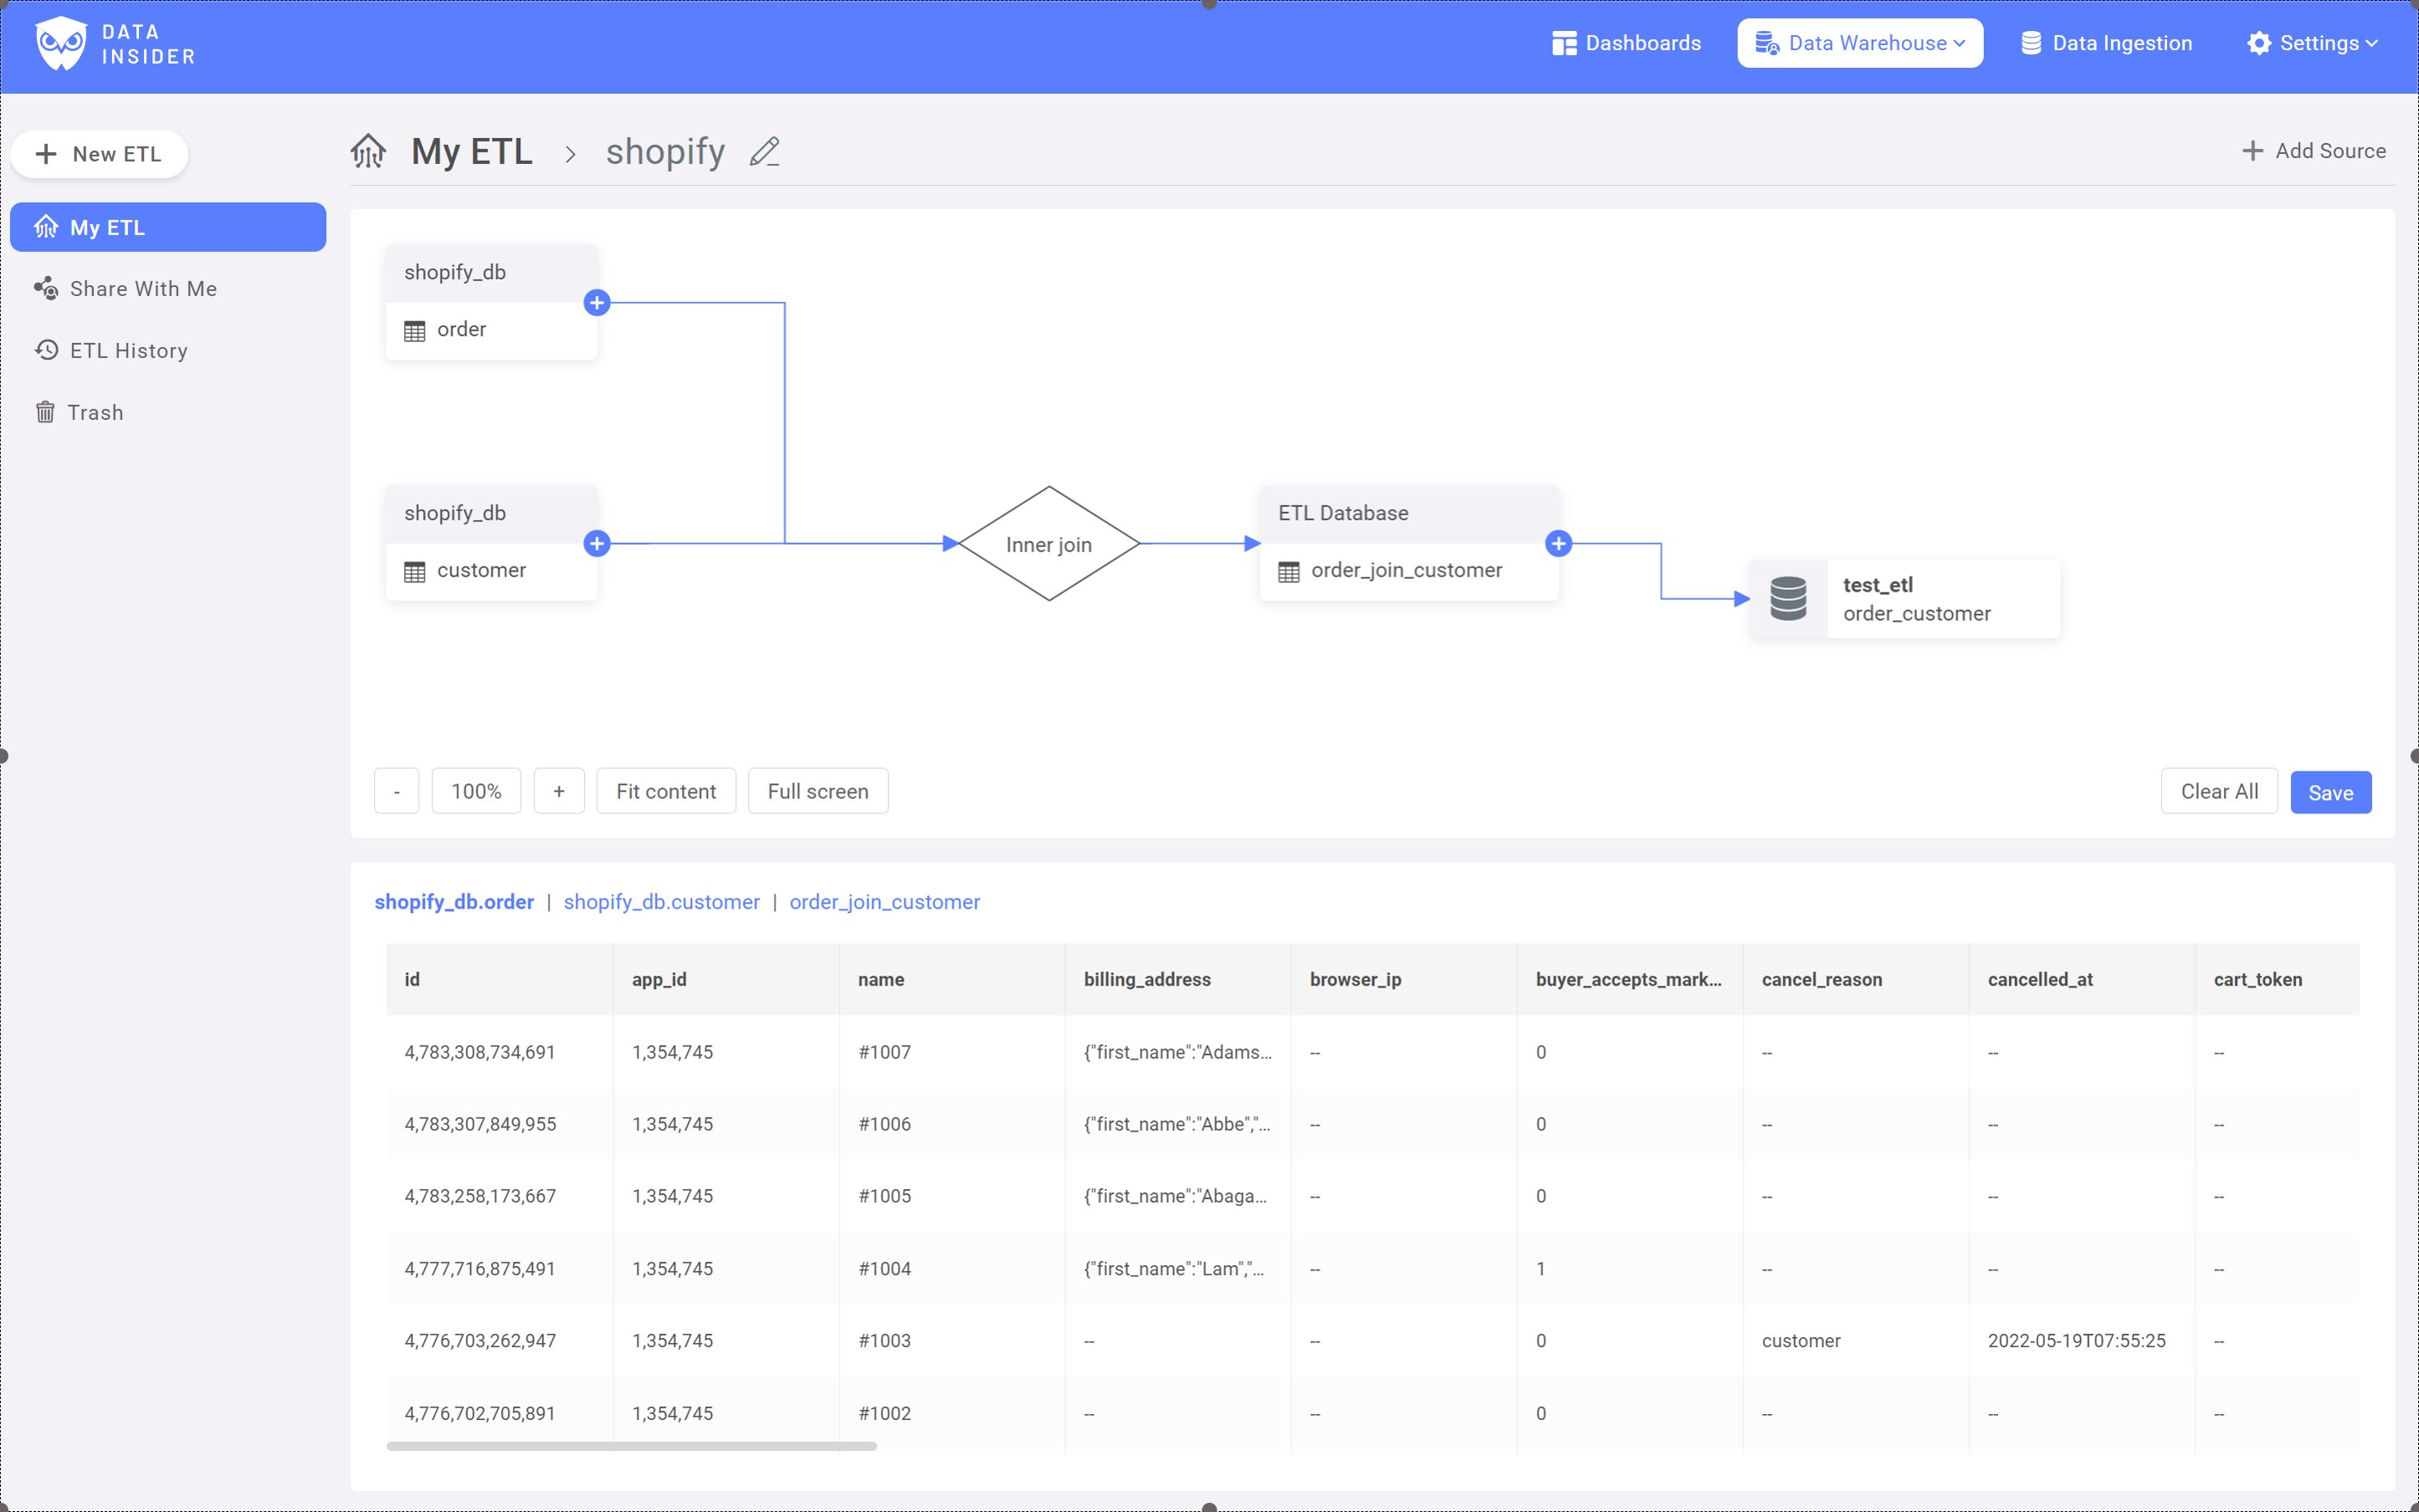Click the Clear All button
This screenshot has width=2419, height=1512.
click(2218, 792)
